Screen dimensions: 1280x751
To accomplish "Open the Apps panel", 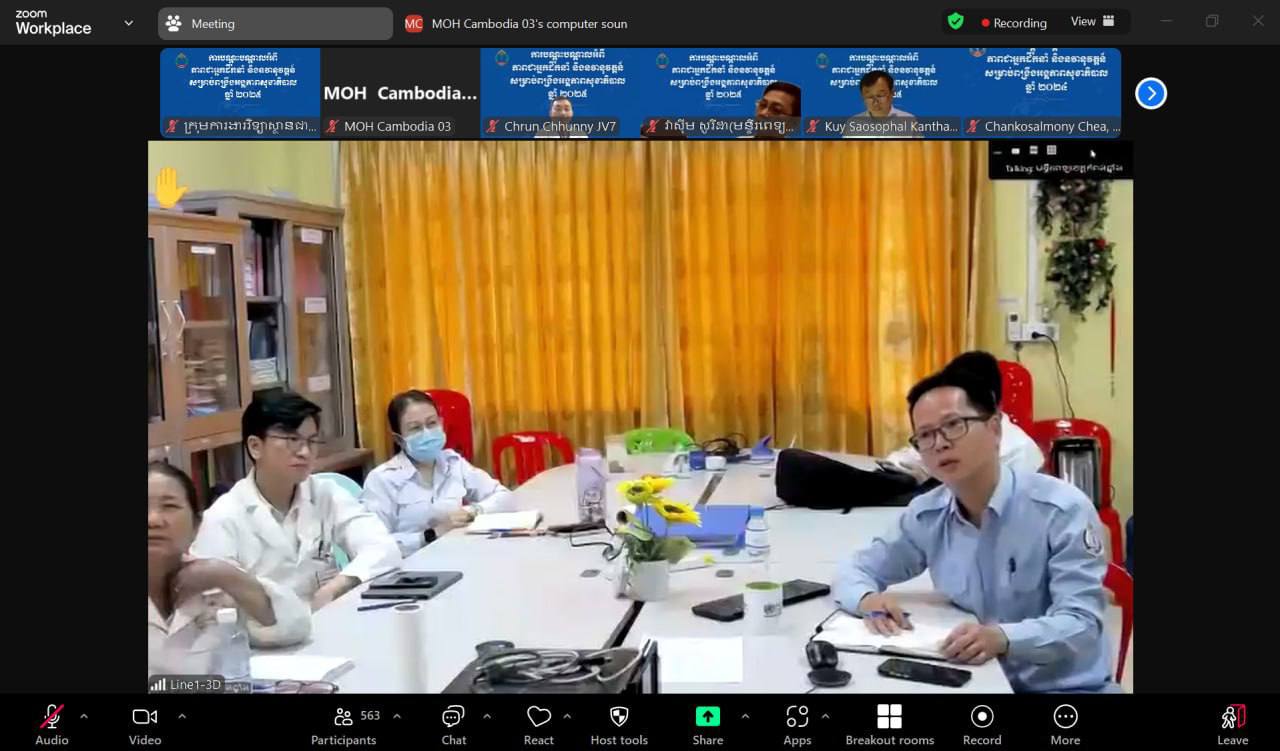I will tap(797, 724).
